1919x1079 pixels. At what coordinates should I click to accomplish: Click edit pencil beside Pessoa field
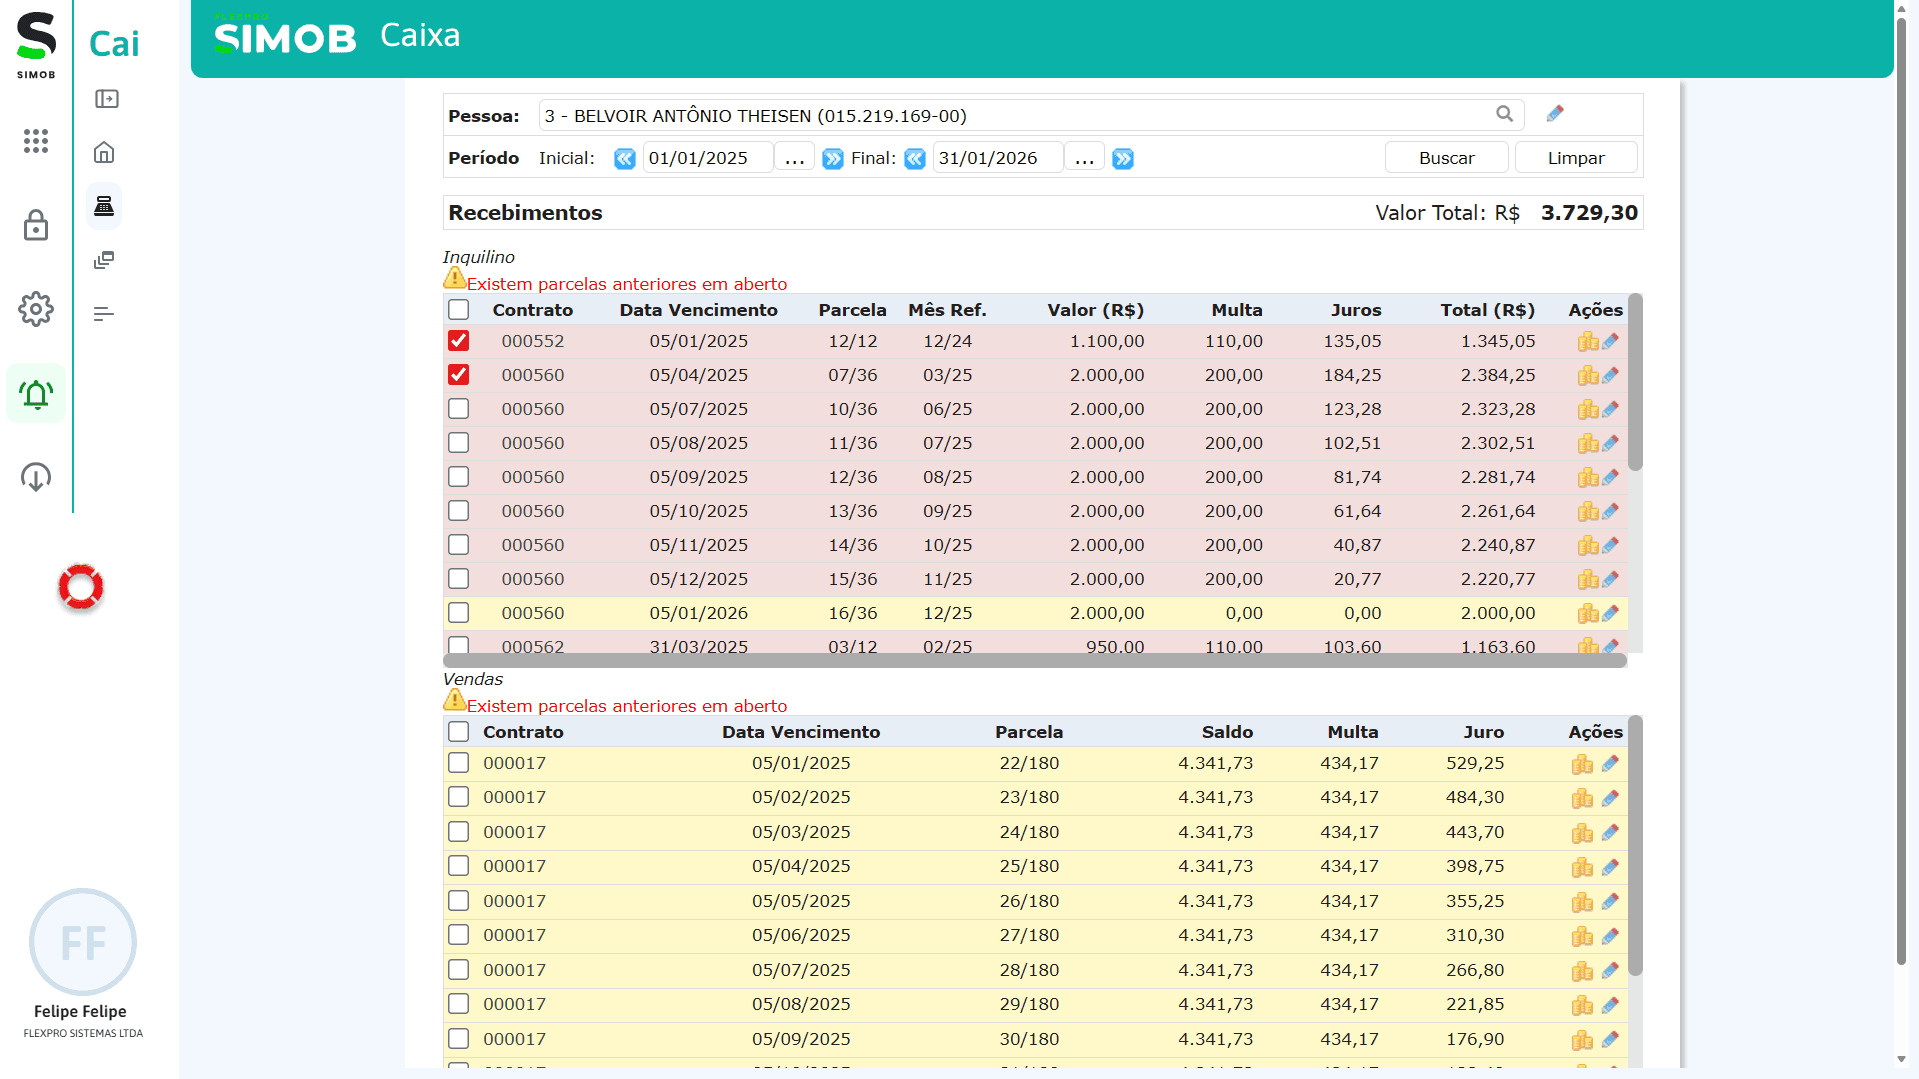(1554, 114)
